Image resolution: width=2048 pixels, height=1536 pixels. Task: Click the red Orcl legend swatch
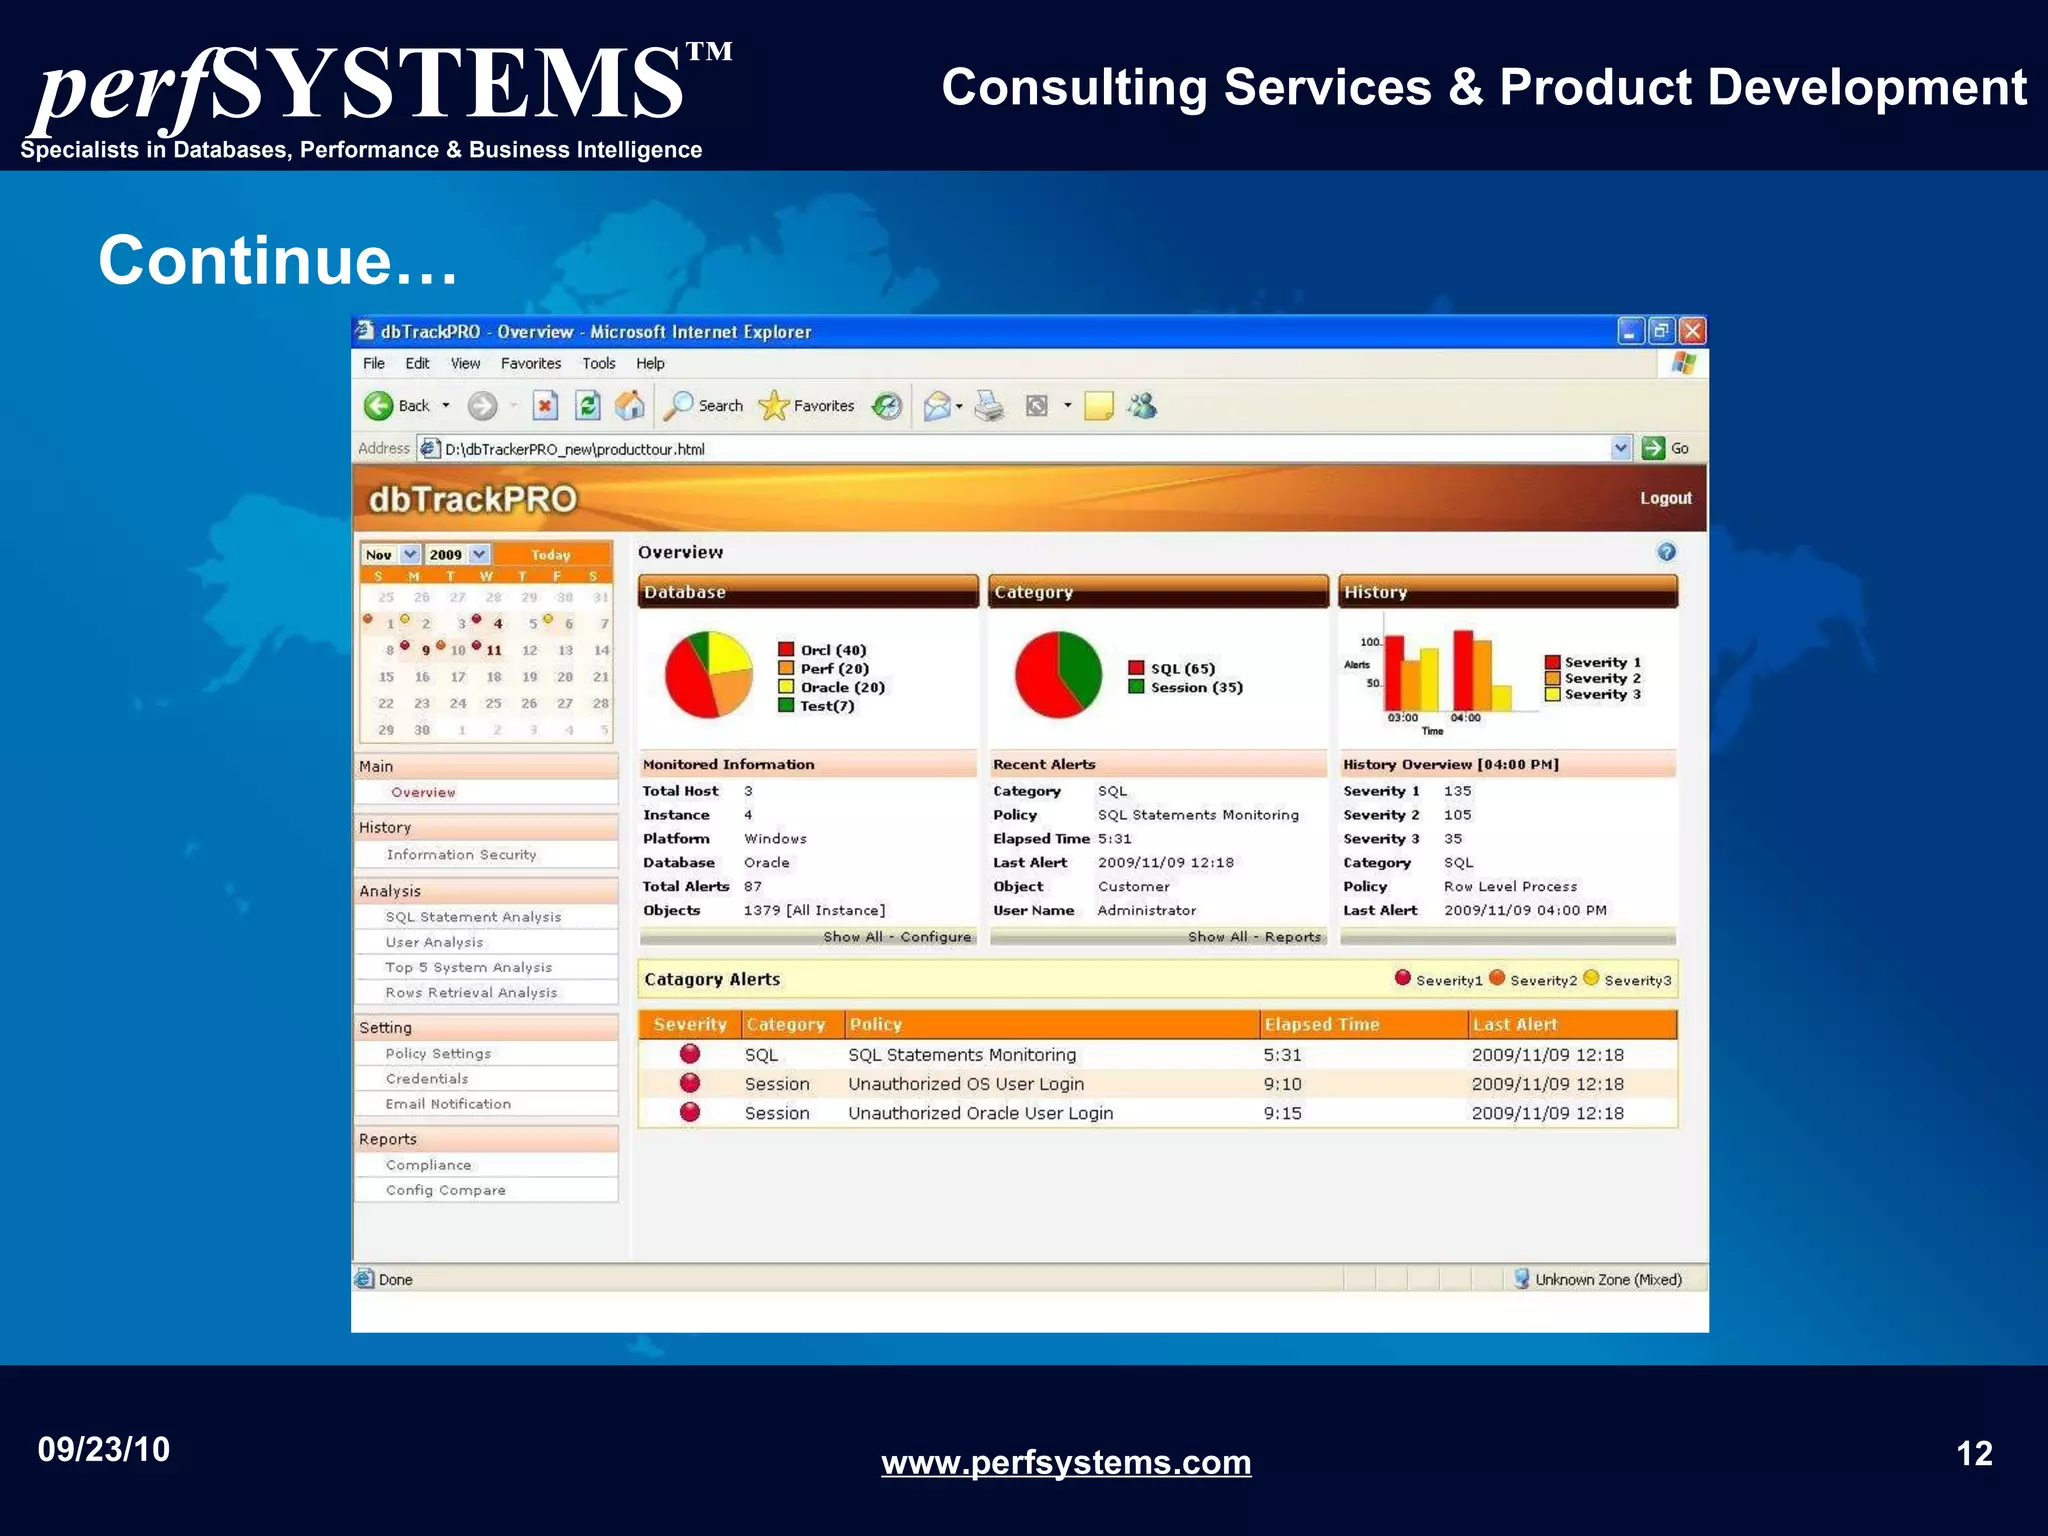[786, 650]
